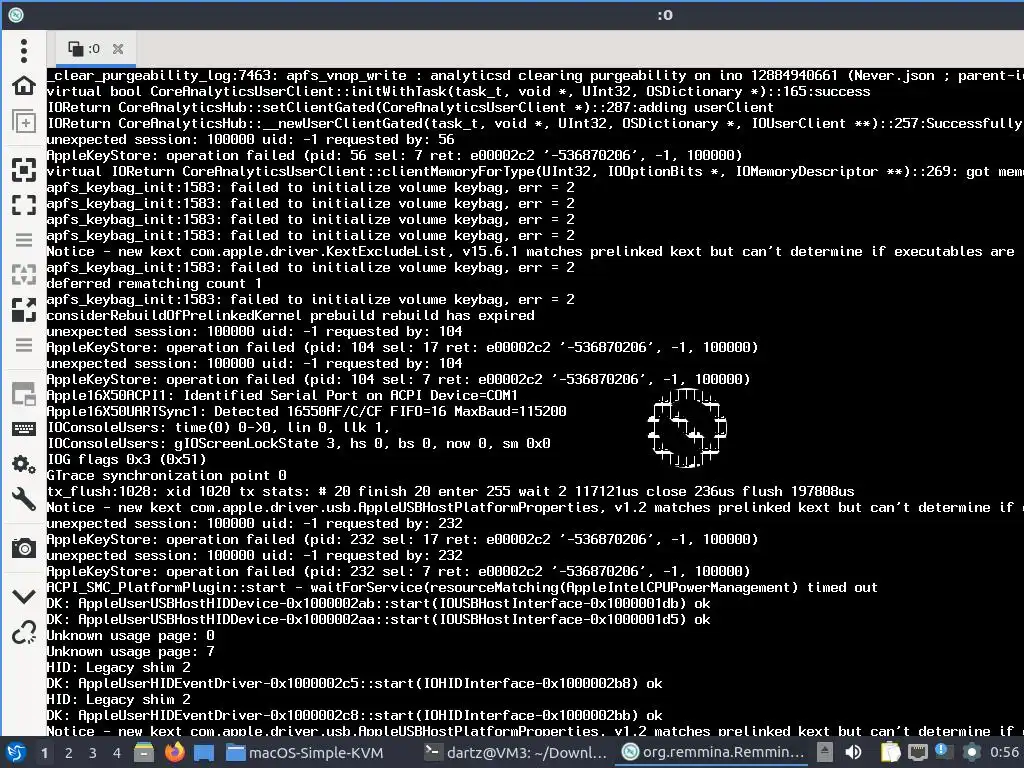
Task: Open the start menu on the taskbar
Action: (x=16, y=752)
